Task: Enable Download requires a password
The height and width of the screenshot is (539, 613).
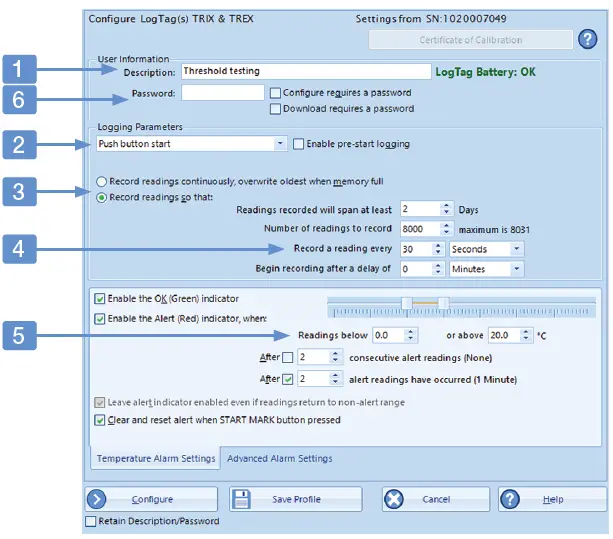Action: click(275, 109)
